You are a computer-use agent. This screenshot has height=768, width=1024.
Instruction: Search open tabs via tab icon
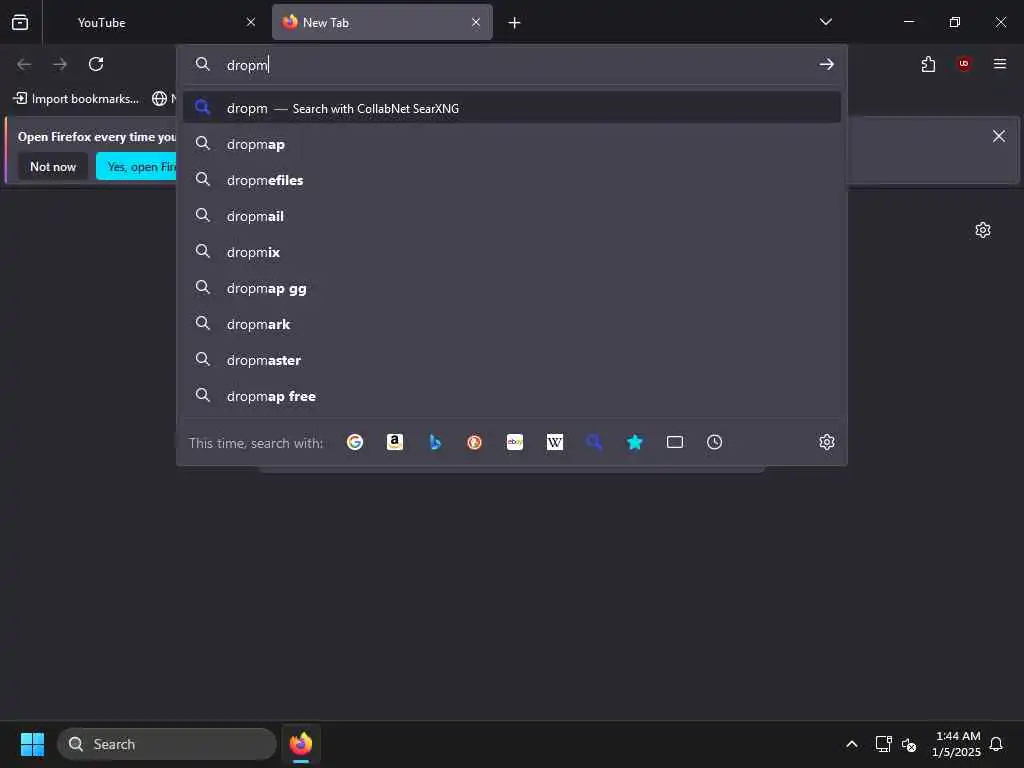coord(675,442)
